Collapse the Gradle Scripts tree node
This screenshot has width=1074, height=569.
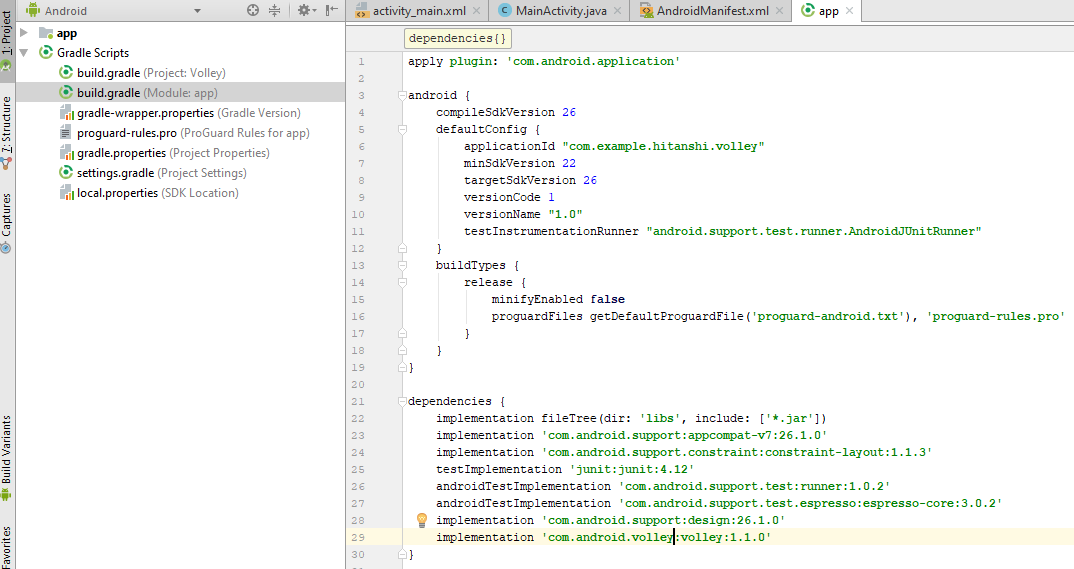click(x=23, y=53)
